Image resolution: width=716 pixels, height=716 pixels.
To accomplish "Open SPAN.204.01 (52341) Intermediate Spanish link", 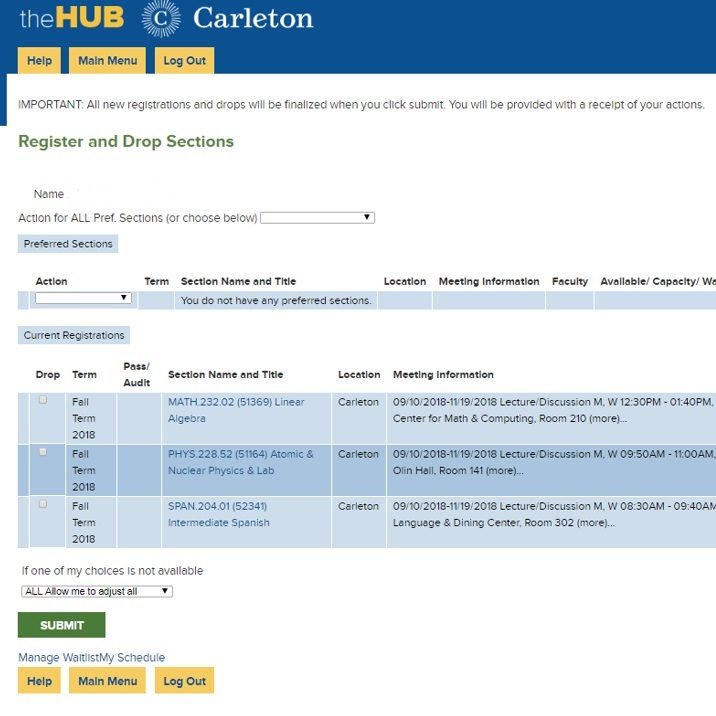I will click(x=219, y=514).
